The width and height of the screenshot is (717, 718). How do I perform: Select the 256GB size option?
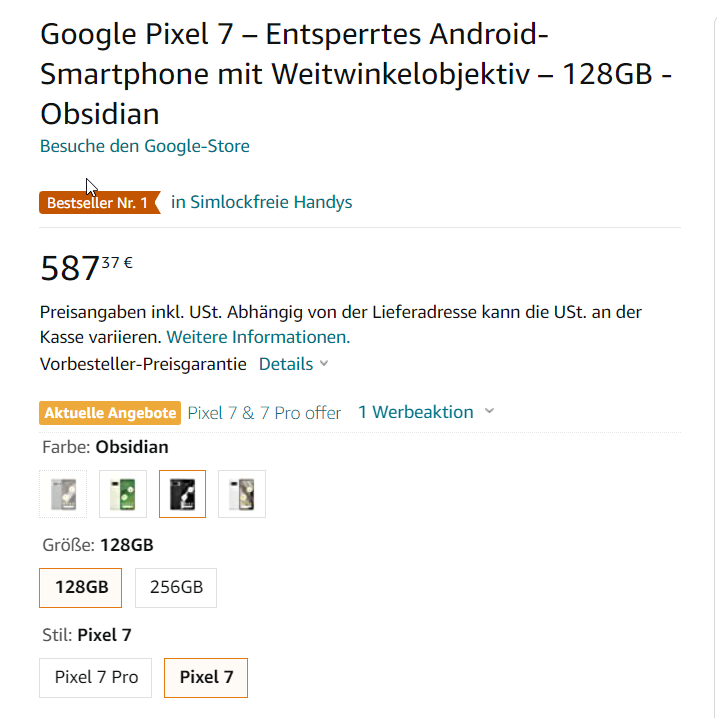(176, 588)
